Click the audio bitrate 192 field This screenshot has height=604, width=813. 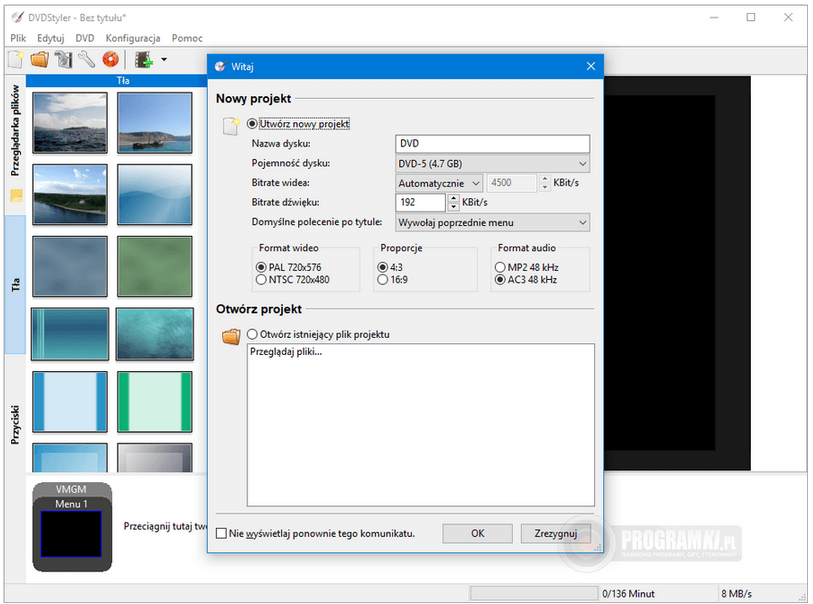[x=421, y=202]
